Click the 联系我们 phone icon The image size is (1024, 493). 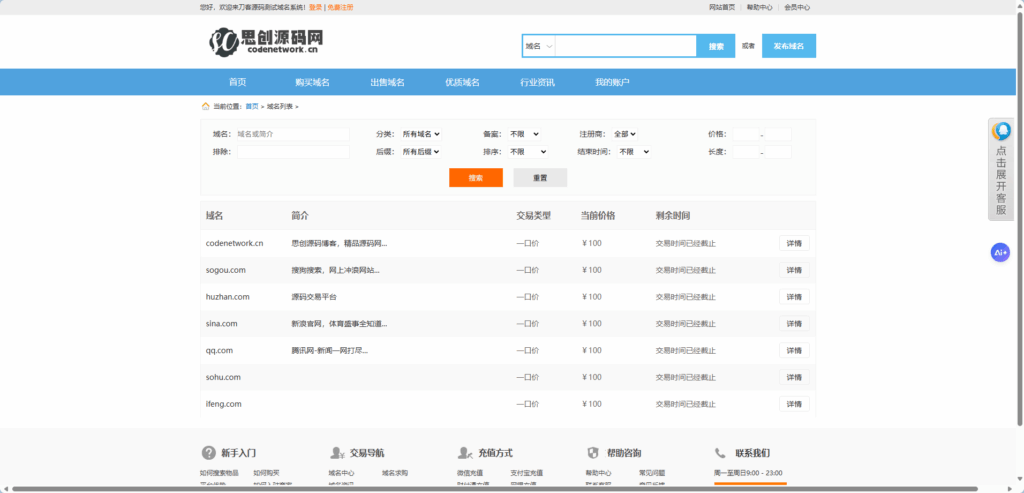point(720,453)
